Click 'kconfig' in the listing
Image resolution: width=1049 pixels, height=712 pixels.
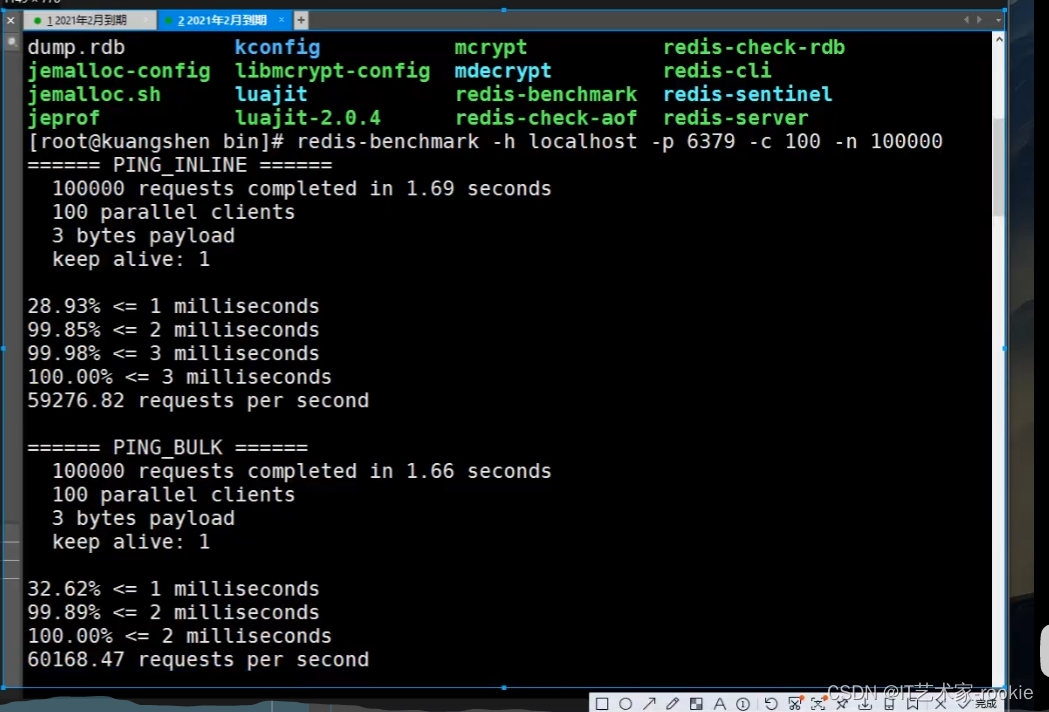(x=278, y=48)
